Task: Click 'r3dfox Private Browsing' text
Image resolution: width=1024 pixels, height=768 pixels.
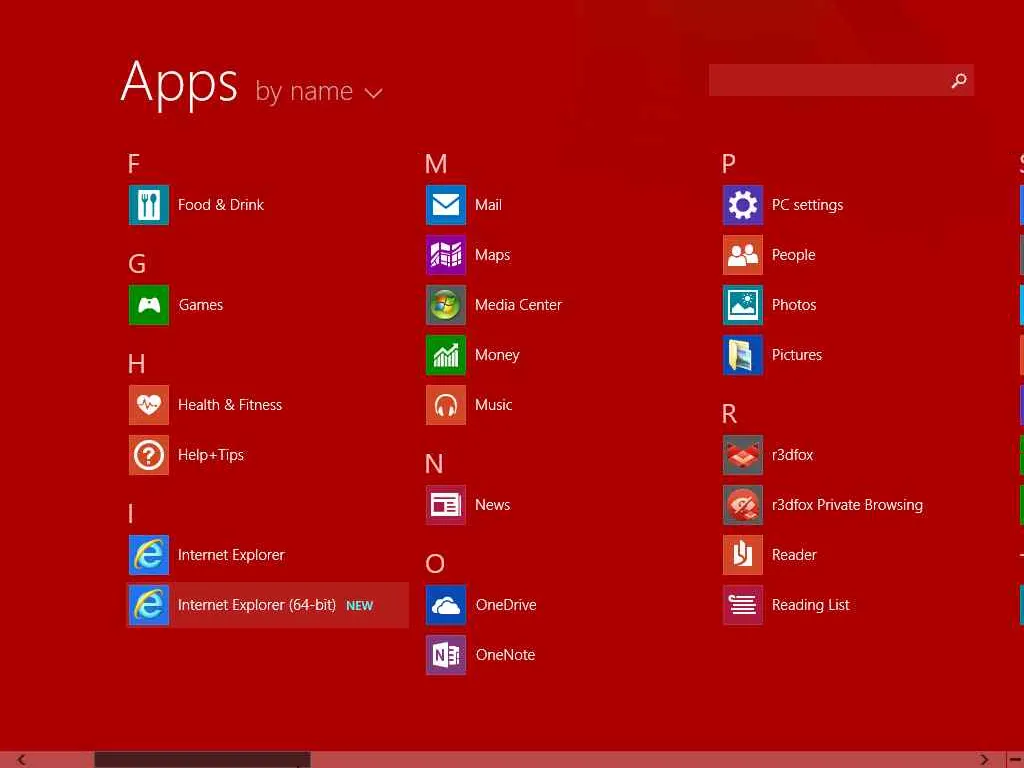Action: pos(847,505)
